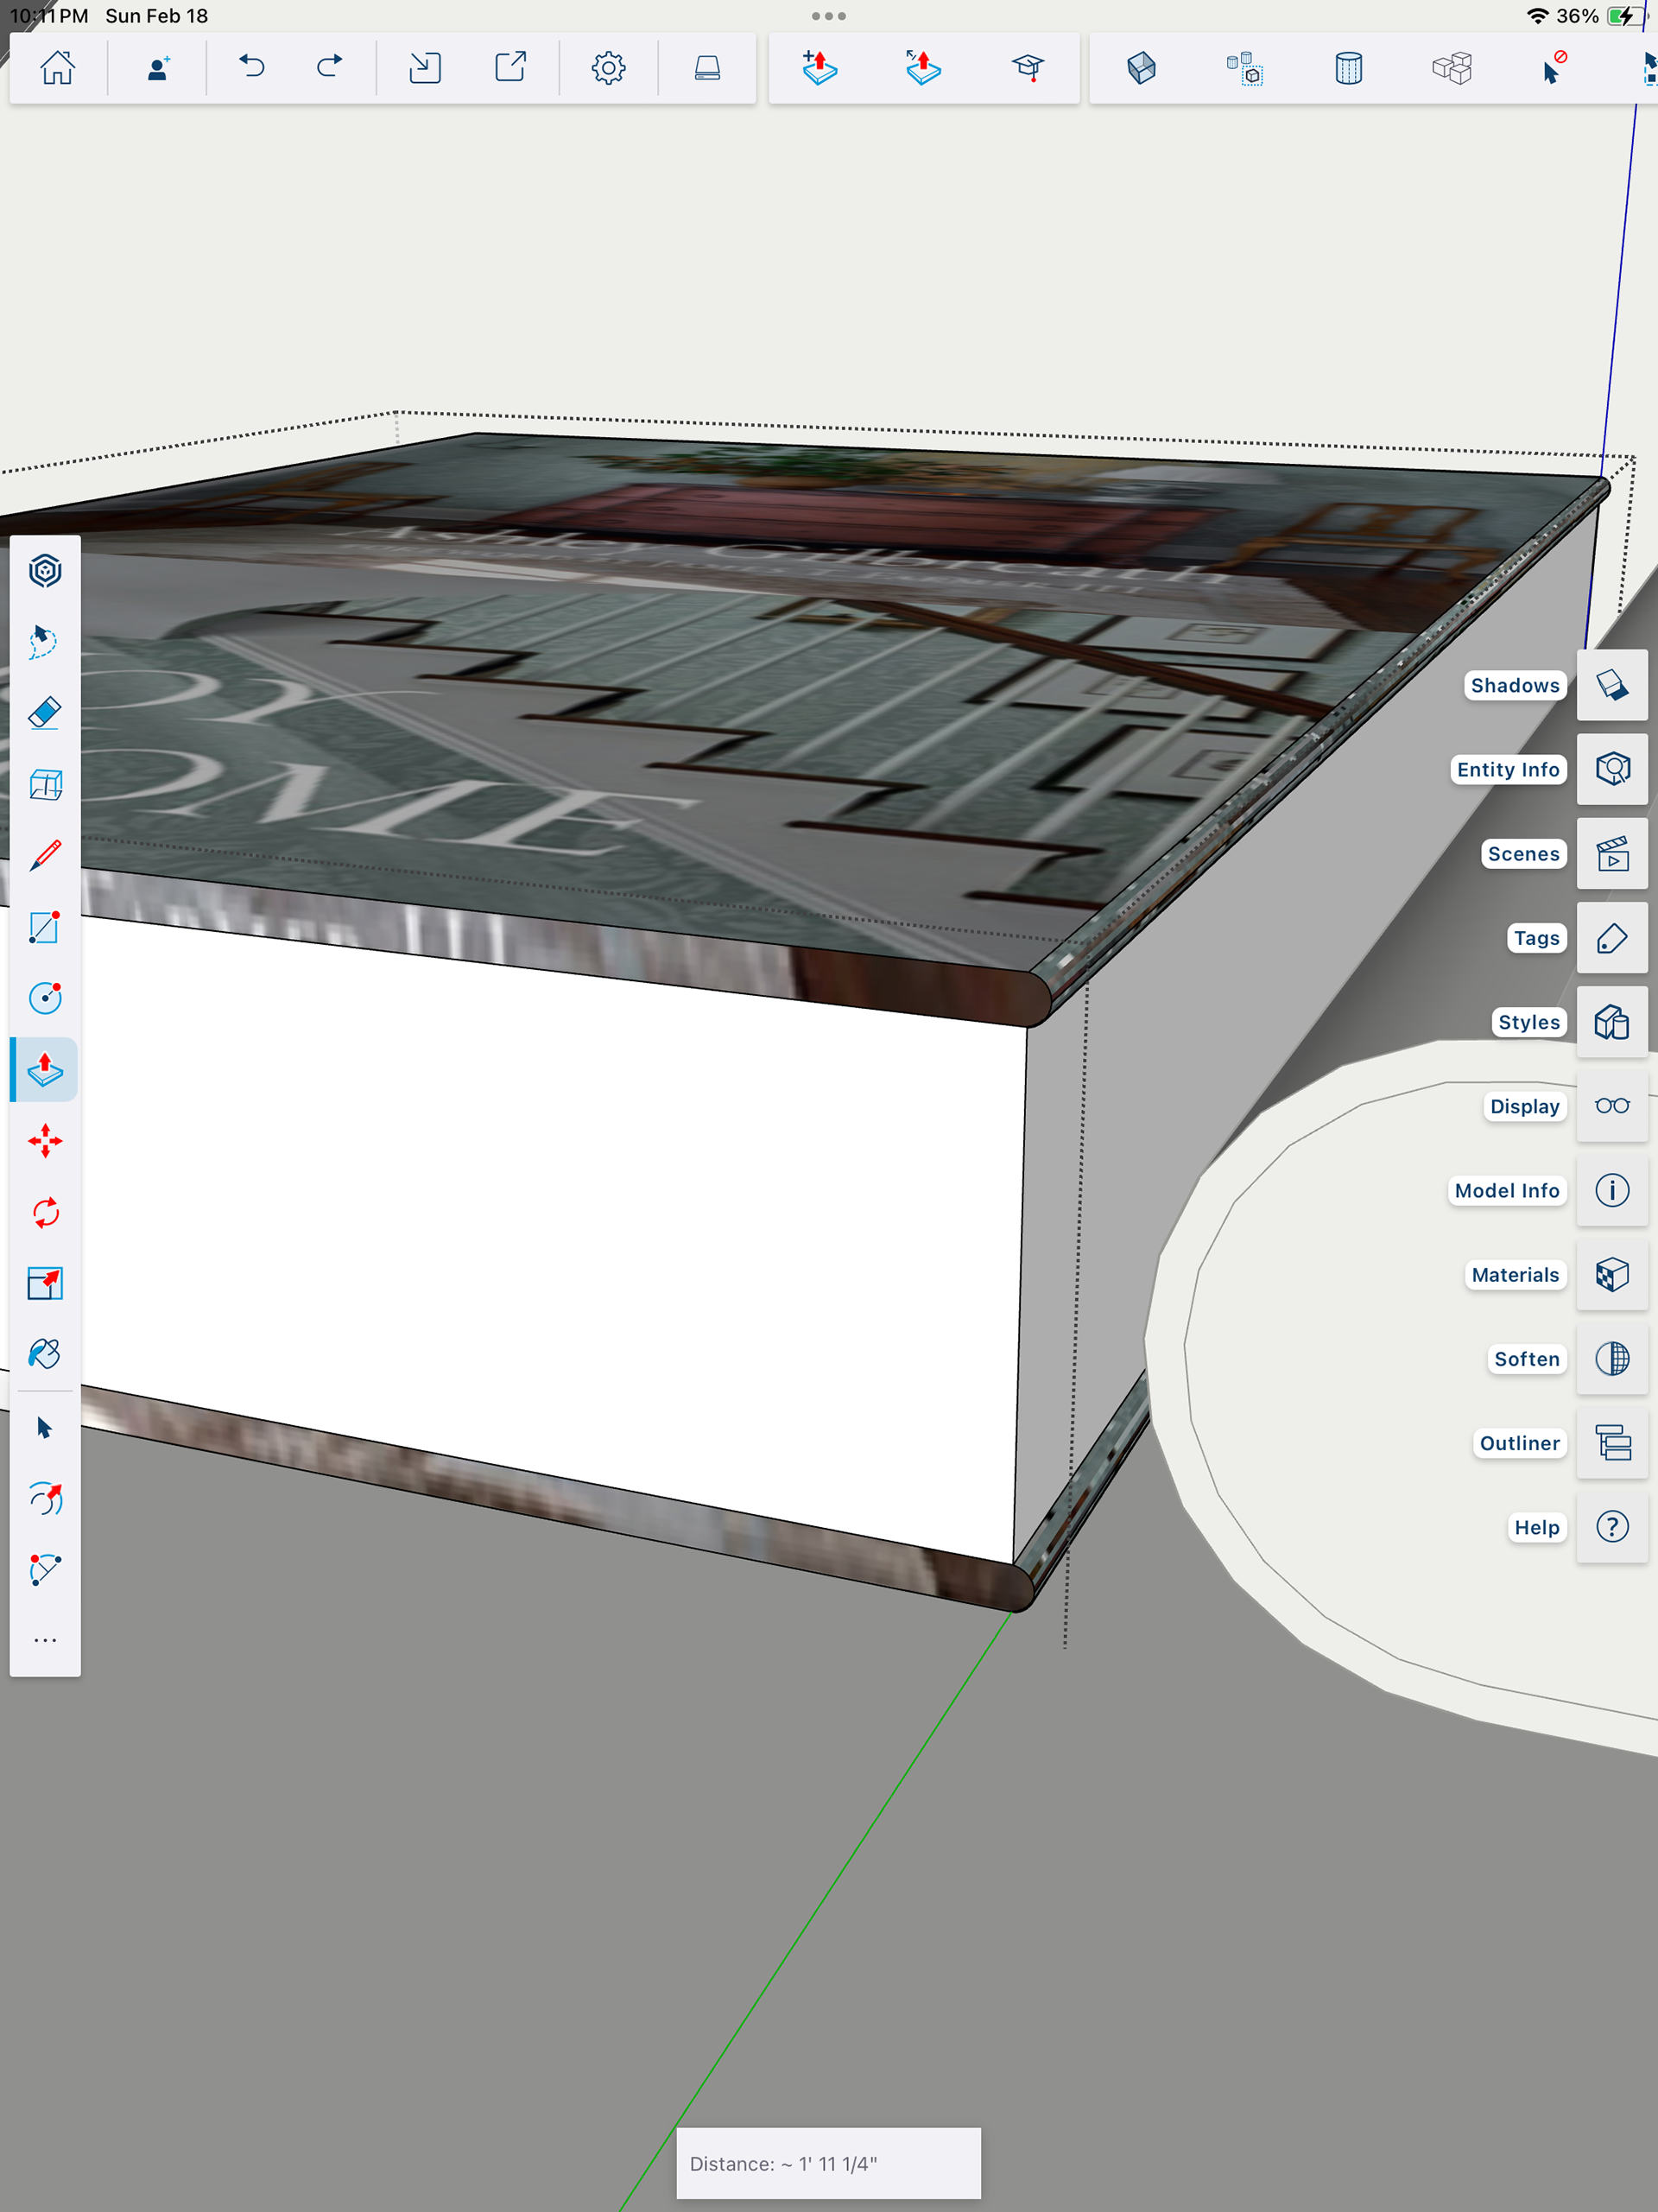Viewport: 1658px width, 2212px height.
Task: Tap the Styles label button
Action: [x=1528, y=1022]
